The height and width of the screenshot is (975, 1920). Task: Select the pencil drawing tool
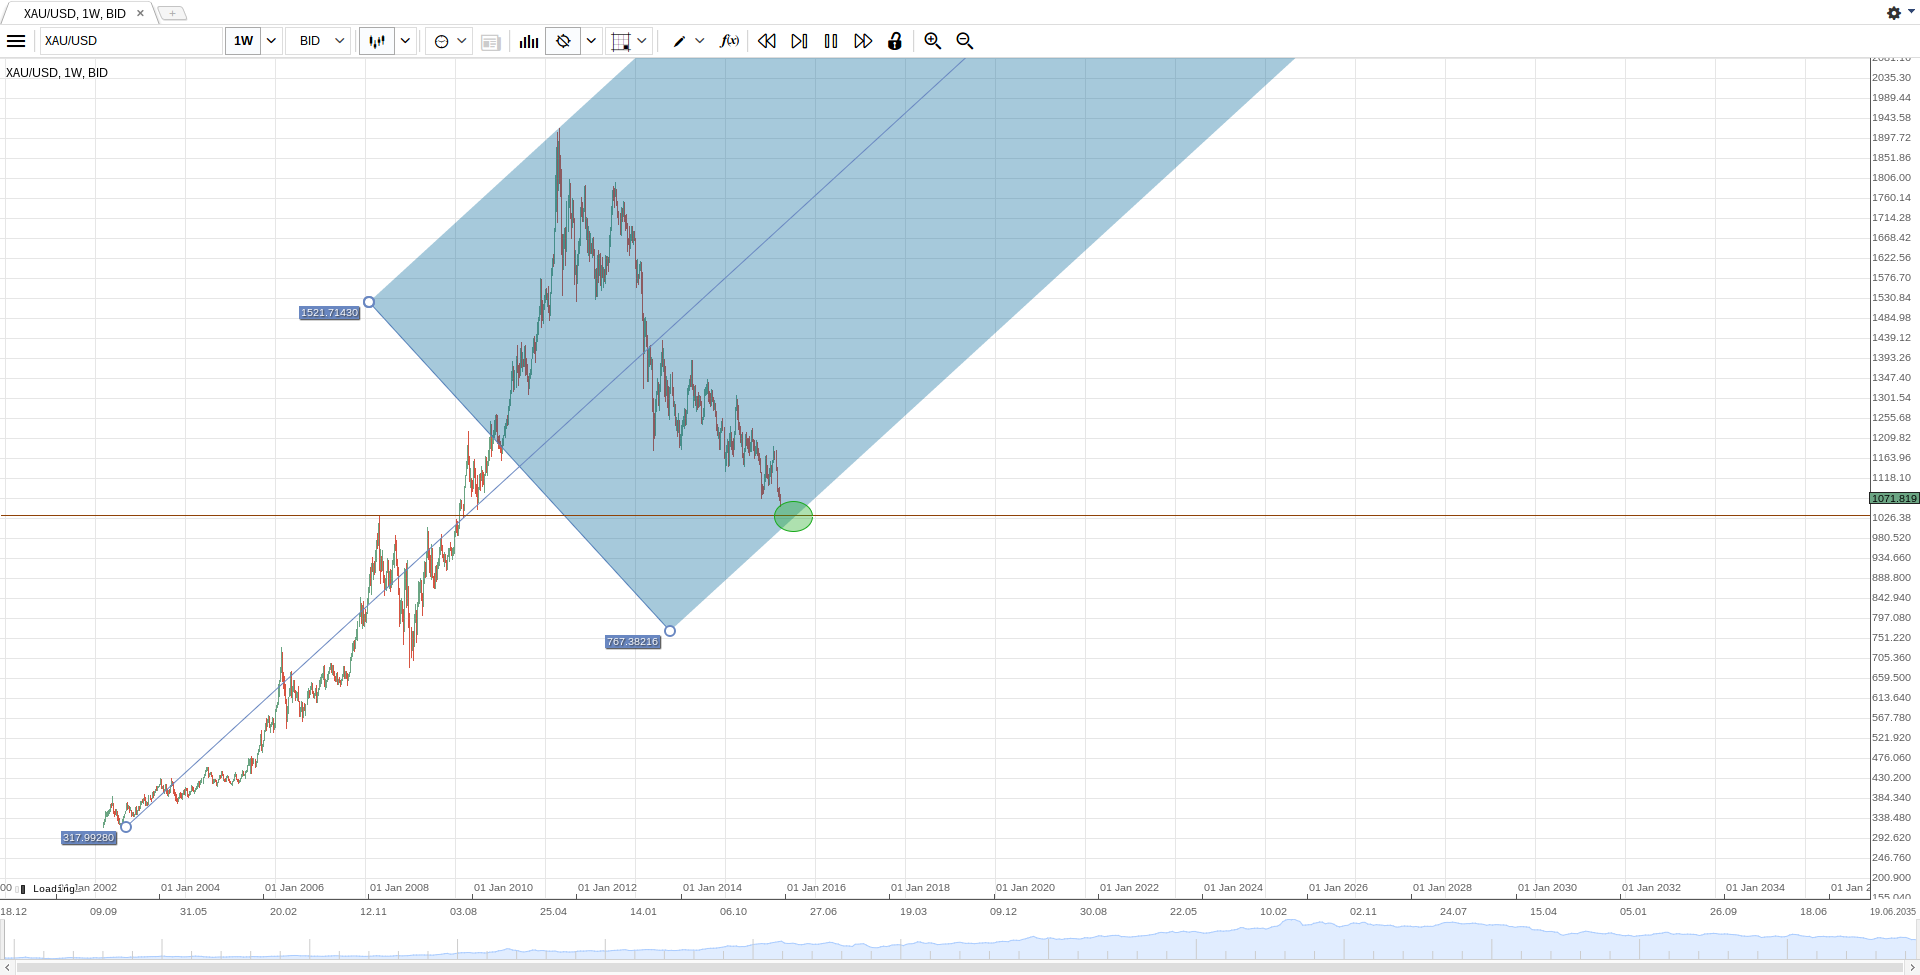pos(679,41)
